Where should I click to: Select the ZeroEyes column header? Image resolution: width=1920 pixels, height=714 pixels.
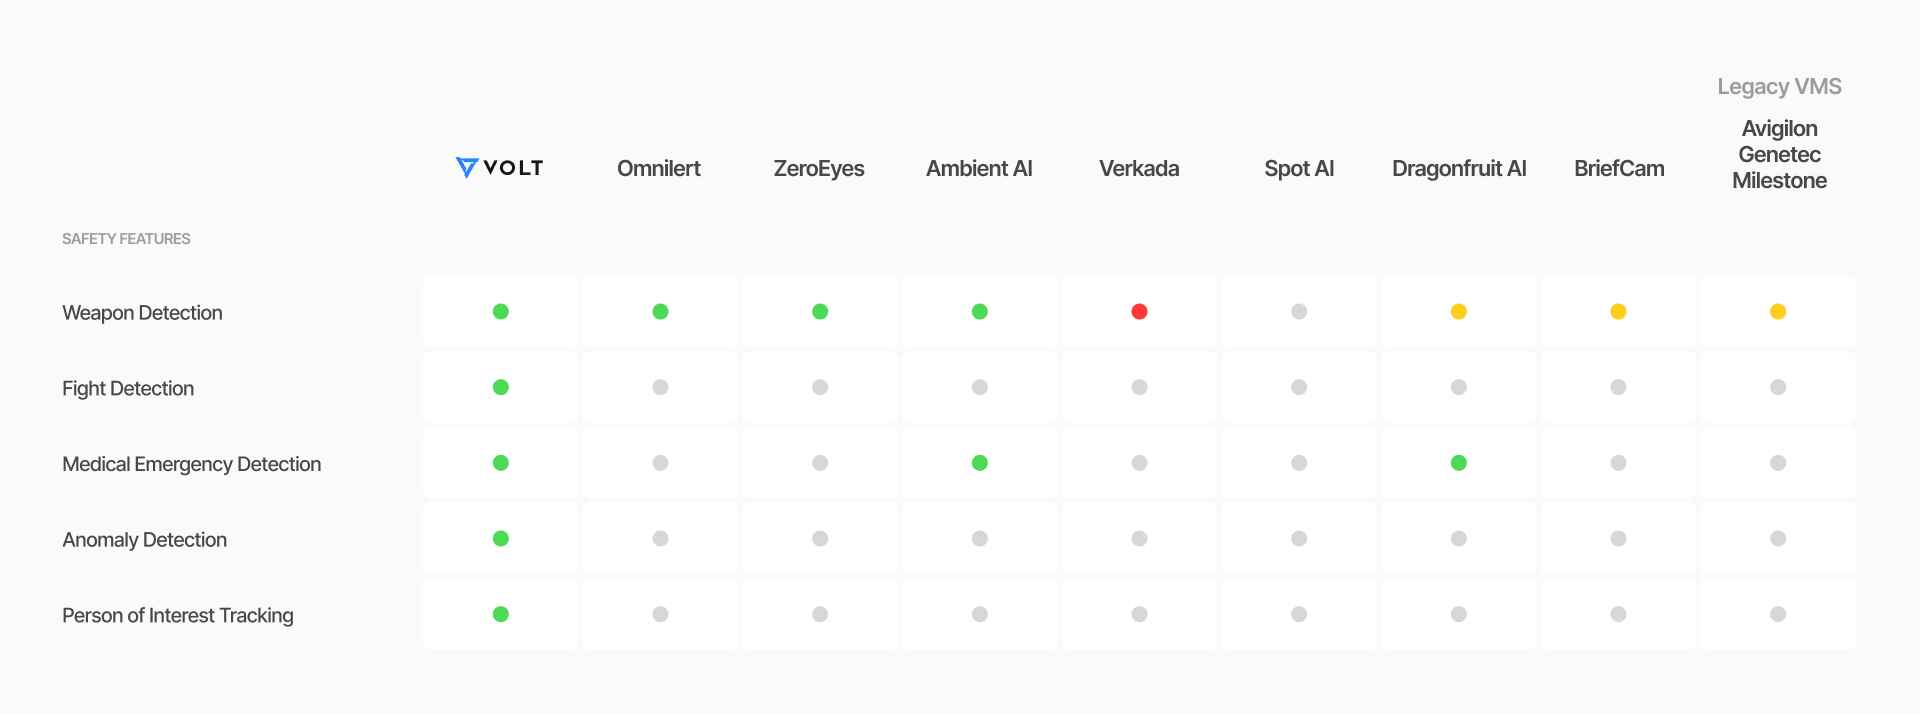tap(819, 169)
